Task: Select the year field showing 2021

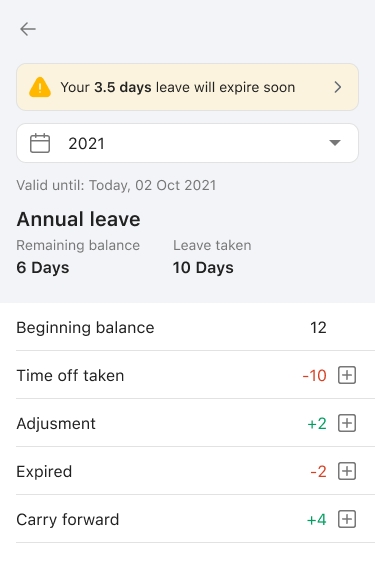Action: pos(187,143)
